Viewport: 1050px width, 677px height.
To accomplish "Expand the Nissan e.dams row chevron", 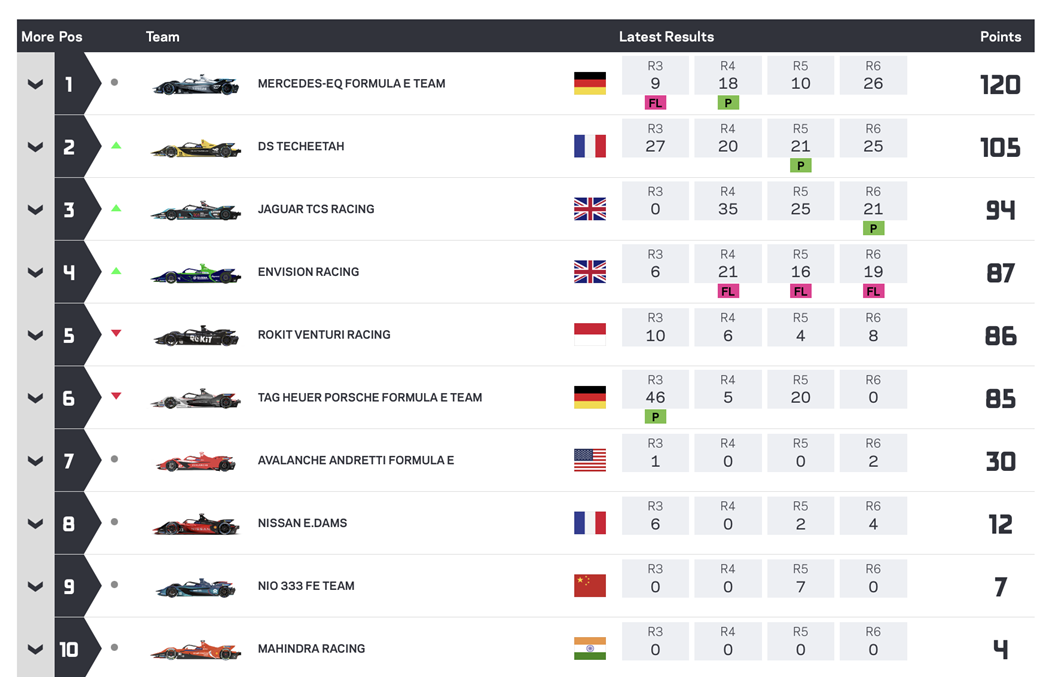I will tap(35, 523).
